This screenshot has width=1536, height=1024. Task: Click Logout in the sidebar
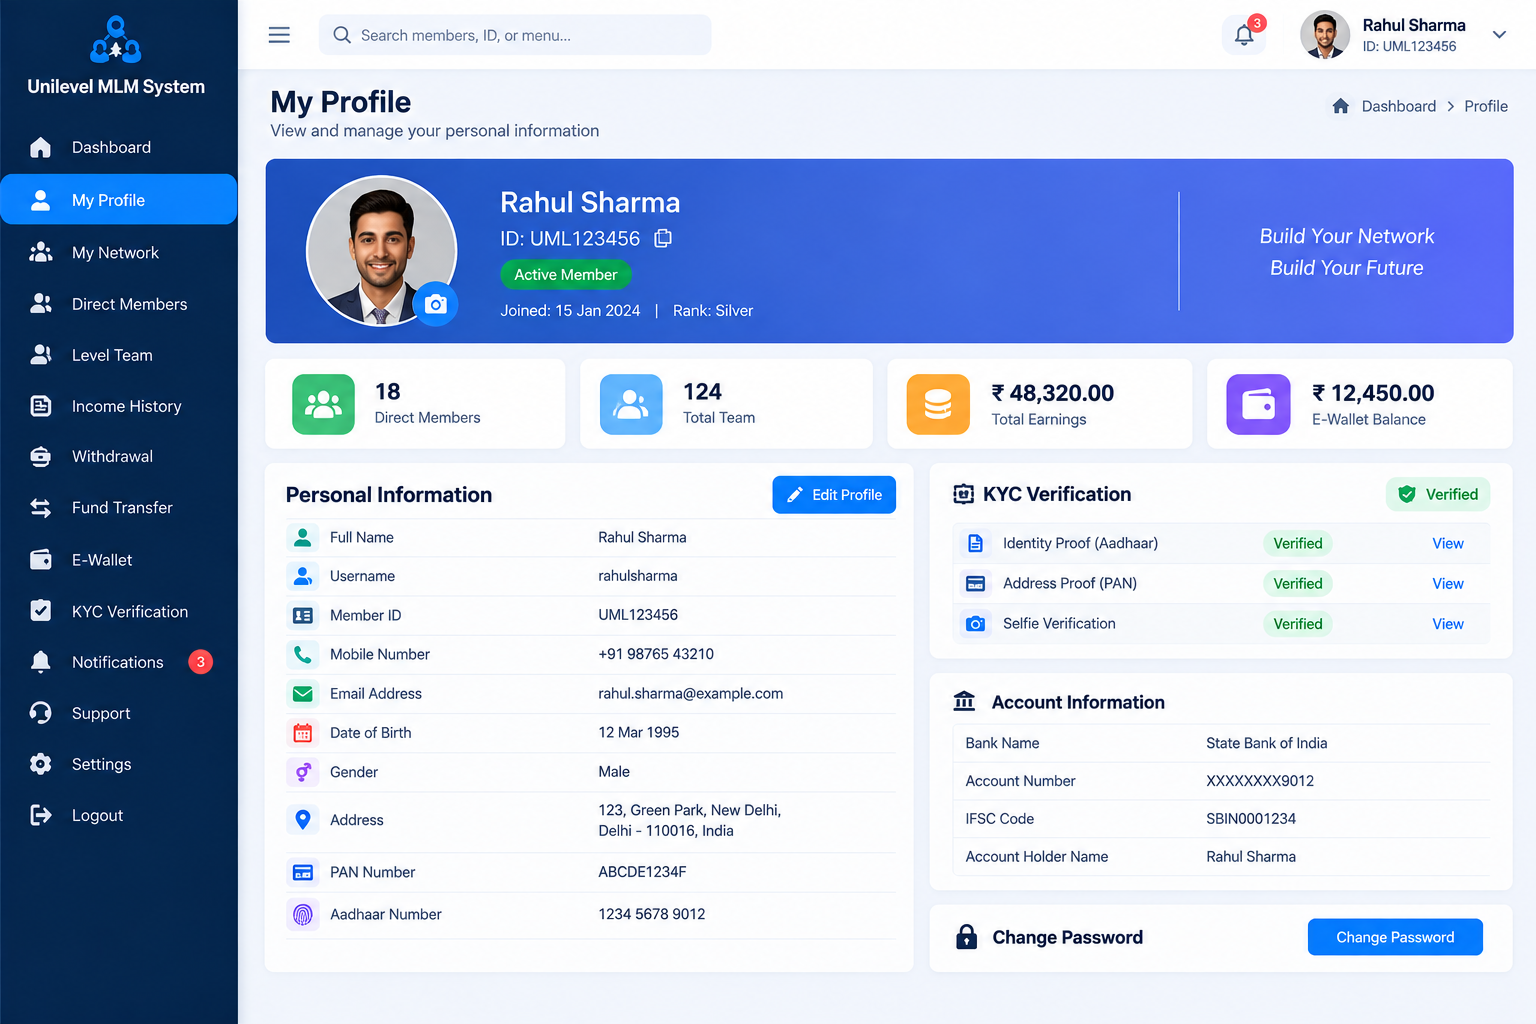pyautogui.click(x=119, y=815)
